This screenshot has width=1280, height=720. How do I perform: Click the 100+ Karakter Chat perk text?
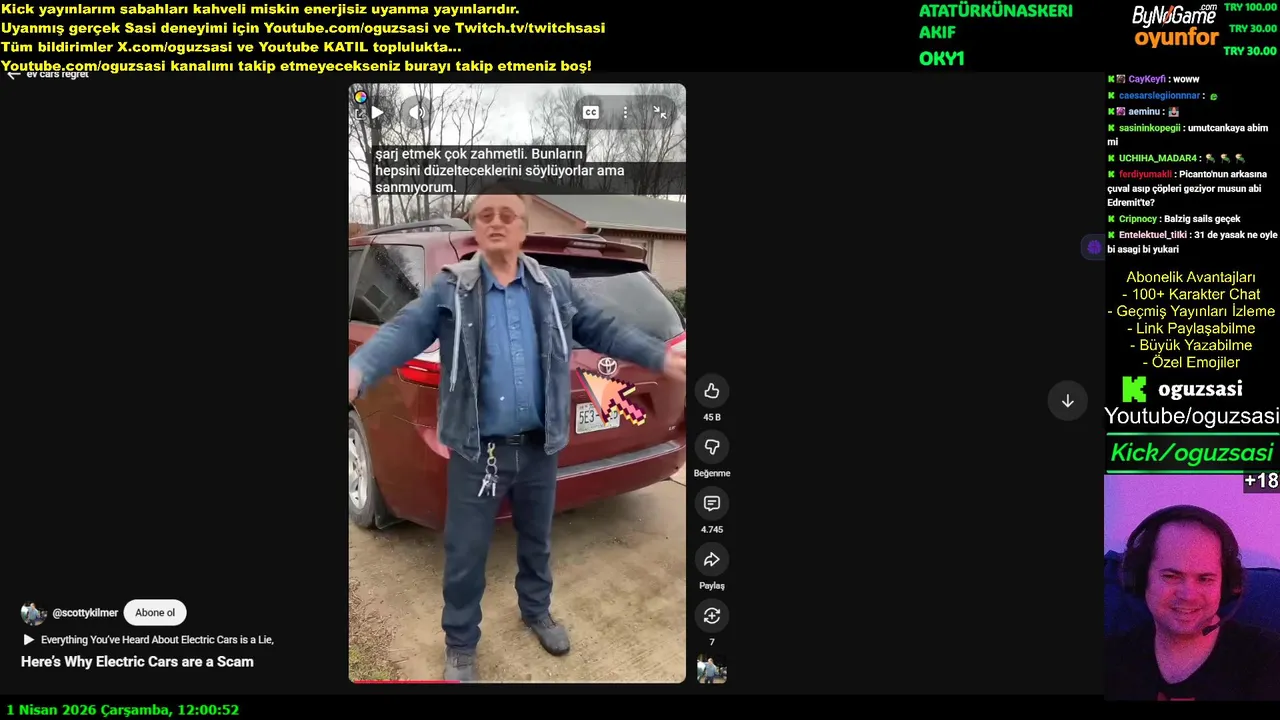click(1191, 294)
